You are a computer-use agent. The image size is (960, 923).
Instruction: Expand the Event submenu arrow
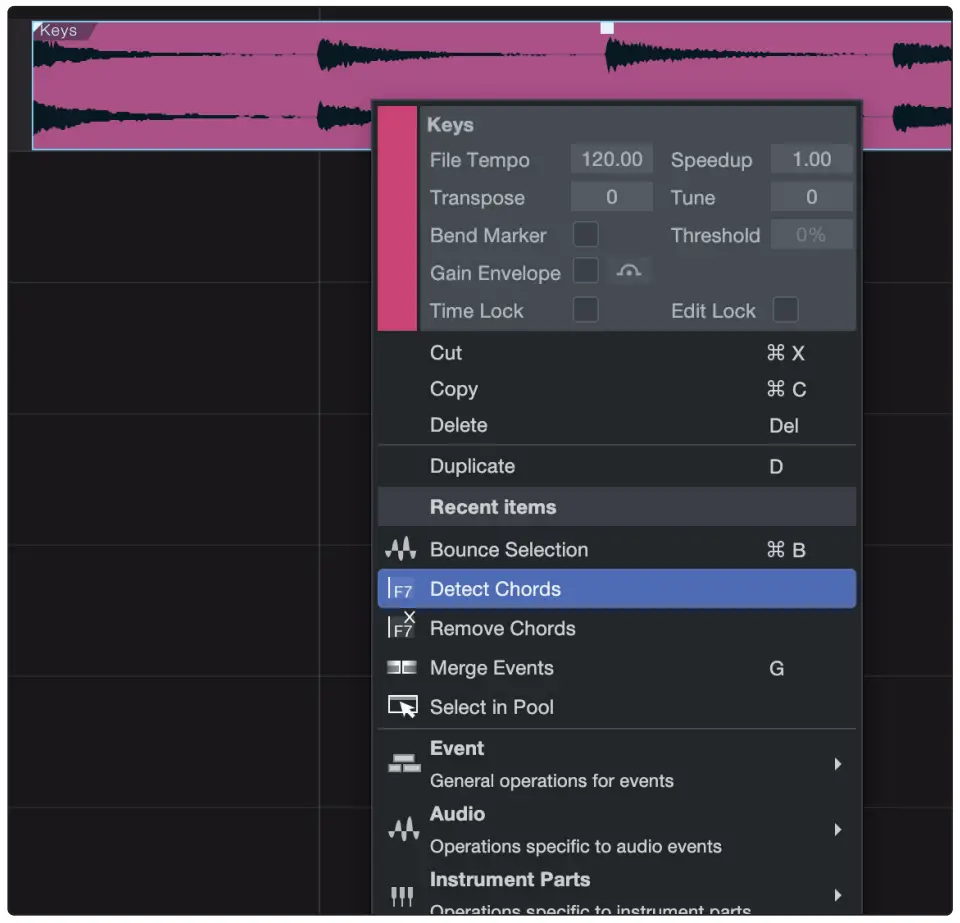pos(838,764)
